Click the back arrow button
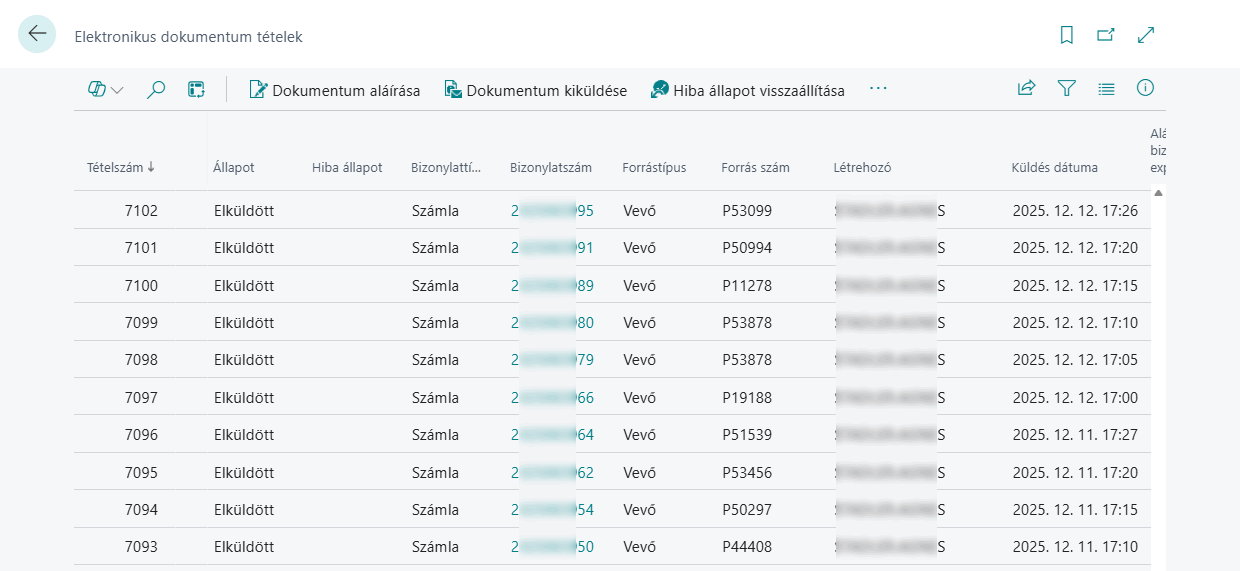1240x571 pixels. (x=37, y=34)
